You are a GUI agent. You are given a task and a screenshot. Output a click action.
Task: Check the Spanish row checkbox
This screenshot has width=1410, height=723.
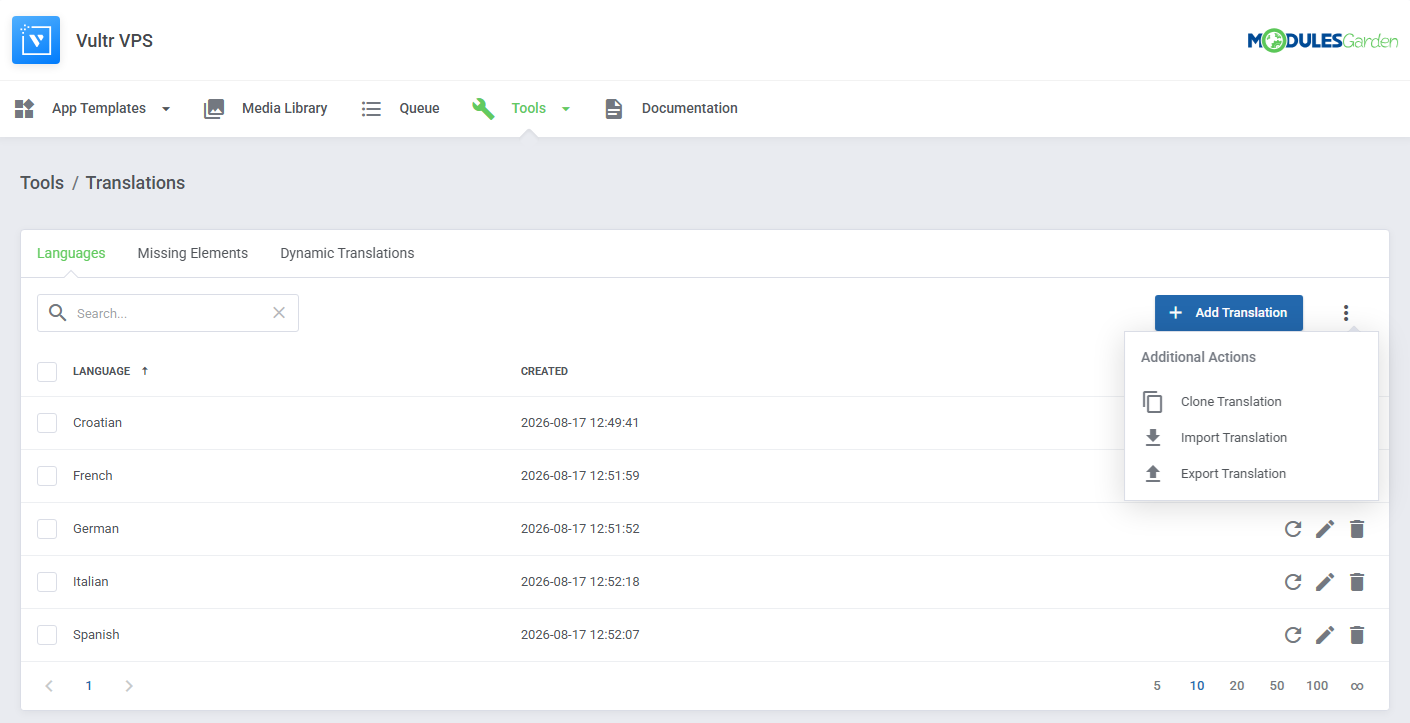47,635
